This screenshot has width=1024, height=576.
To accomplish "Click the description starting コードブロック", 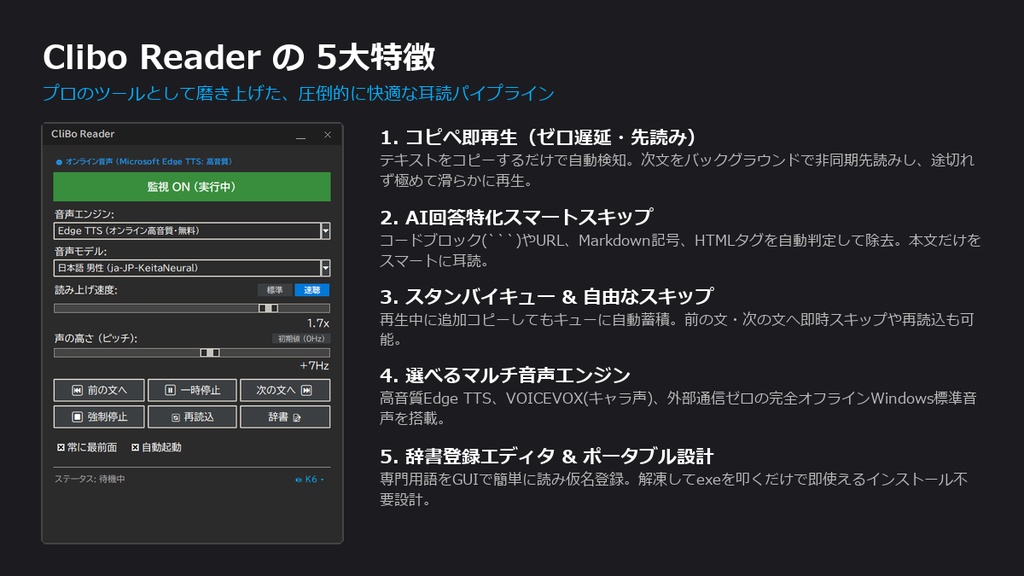I will coord(680,251).
